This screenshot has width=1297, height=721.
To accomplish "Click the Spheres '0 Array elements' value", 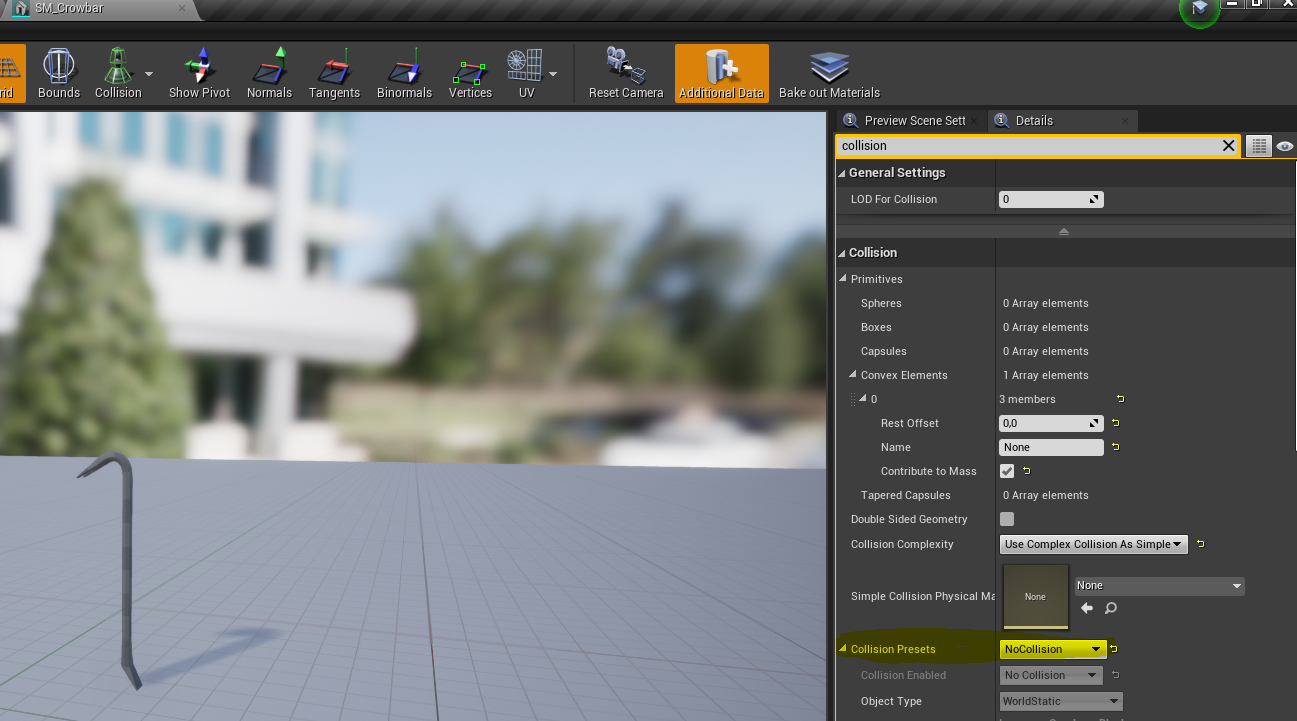I will [x=1046, y=303].
